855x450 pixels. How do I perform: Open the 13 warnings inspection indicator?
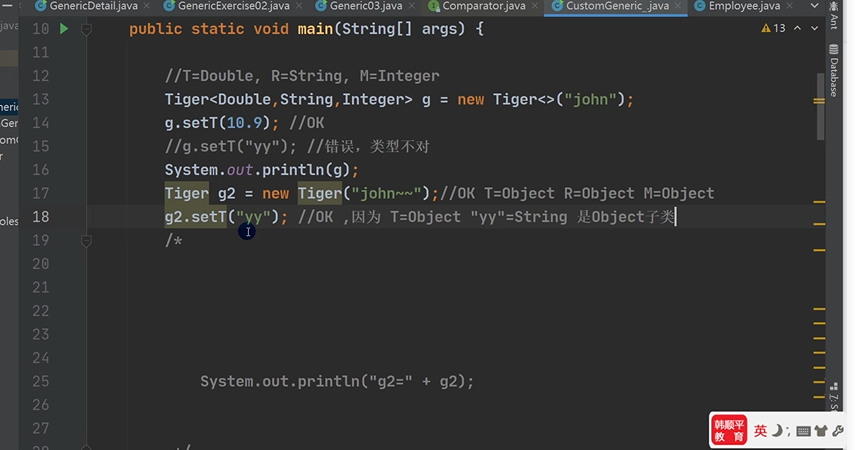point(773,28)
